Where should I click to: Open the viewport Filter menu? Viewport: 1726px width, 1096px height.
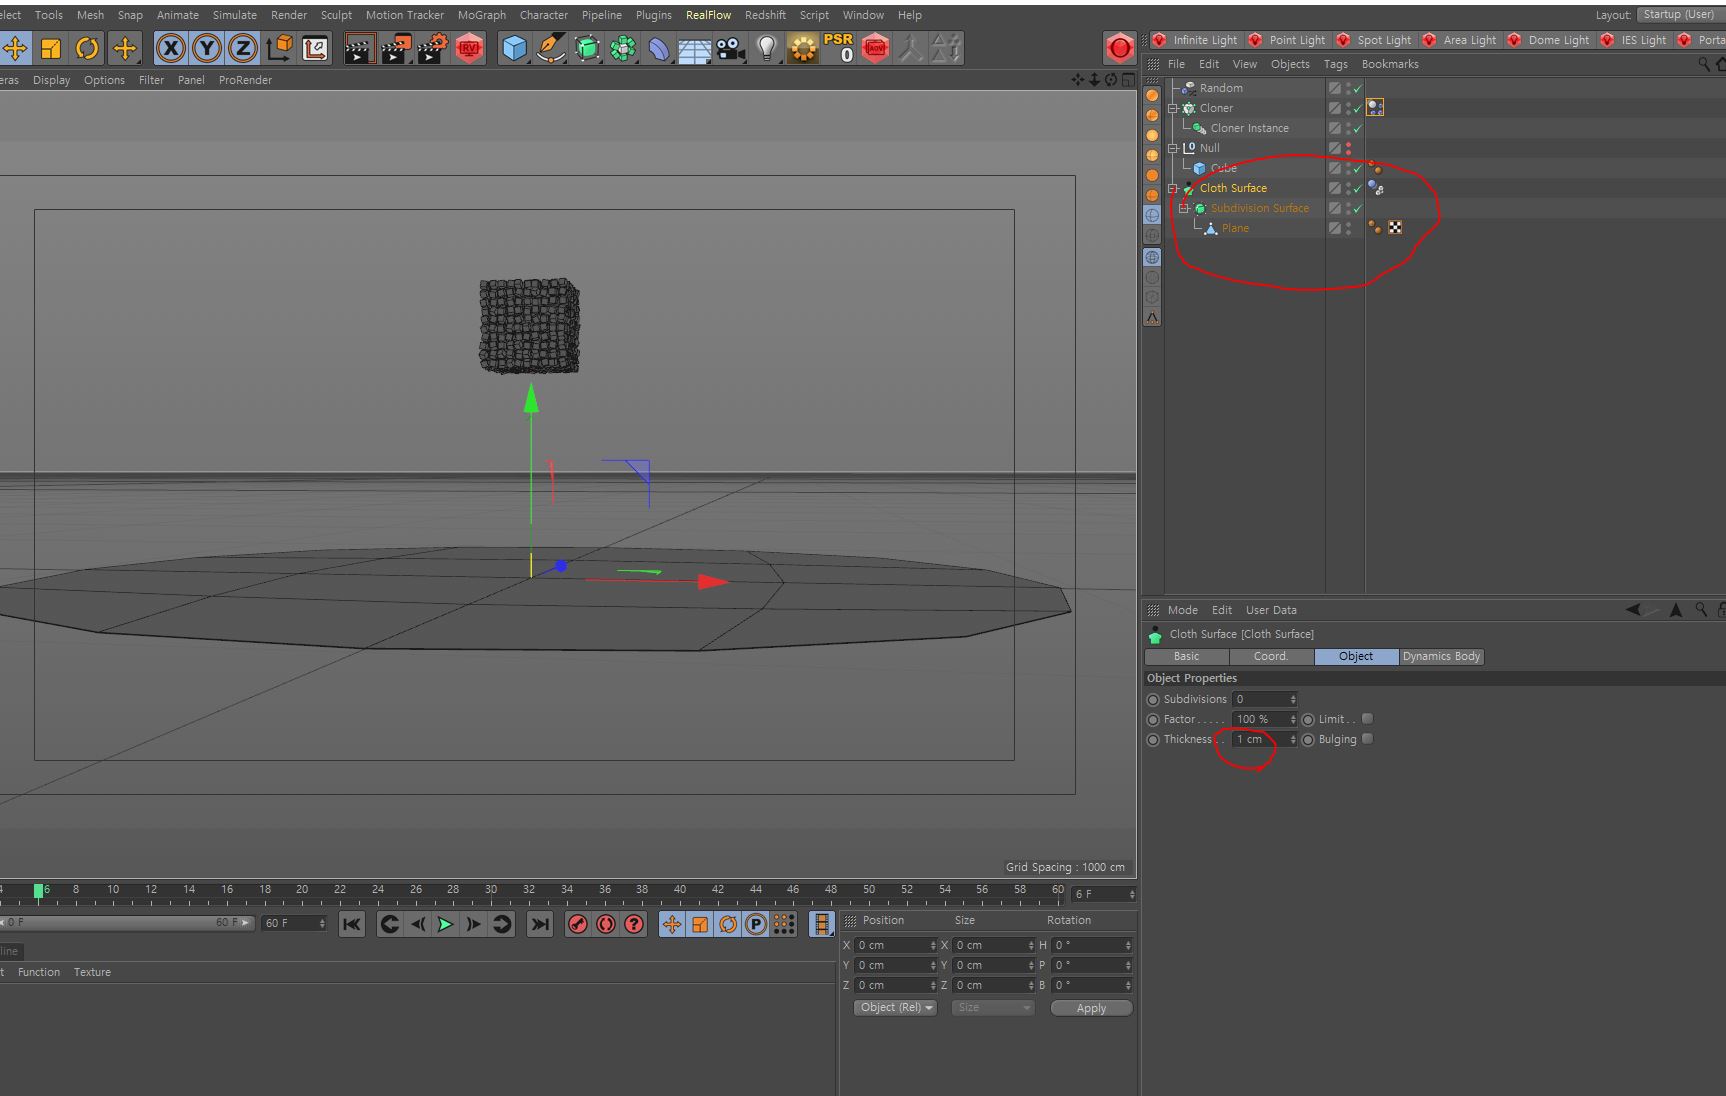pos(151,80)
